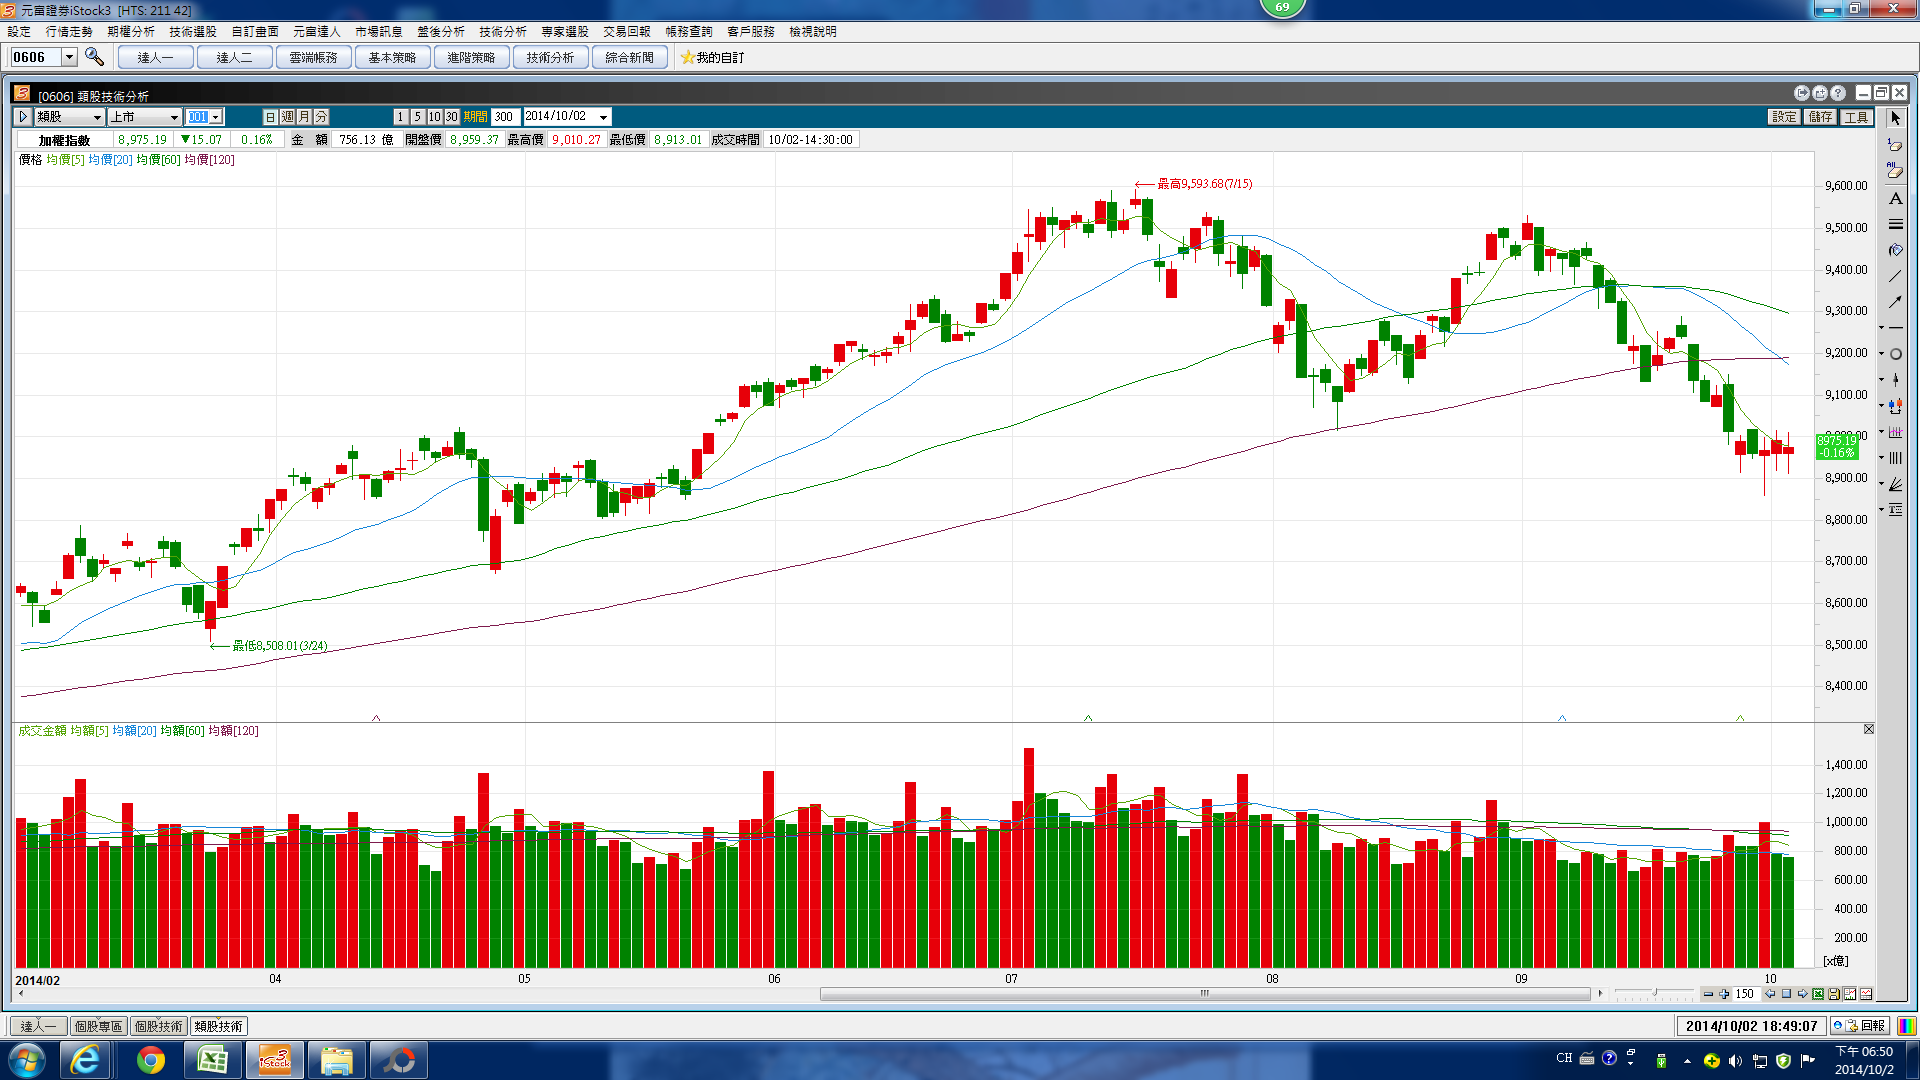This screenshot has width=1920, height=1080.
Task: Select the candlestick marker tool
Action: click(1896, 380)
